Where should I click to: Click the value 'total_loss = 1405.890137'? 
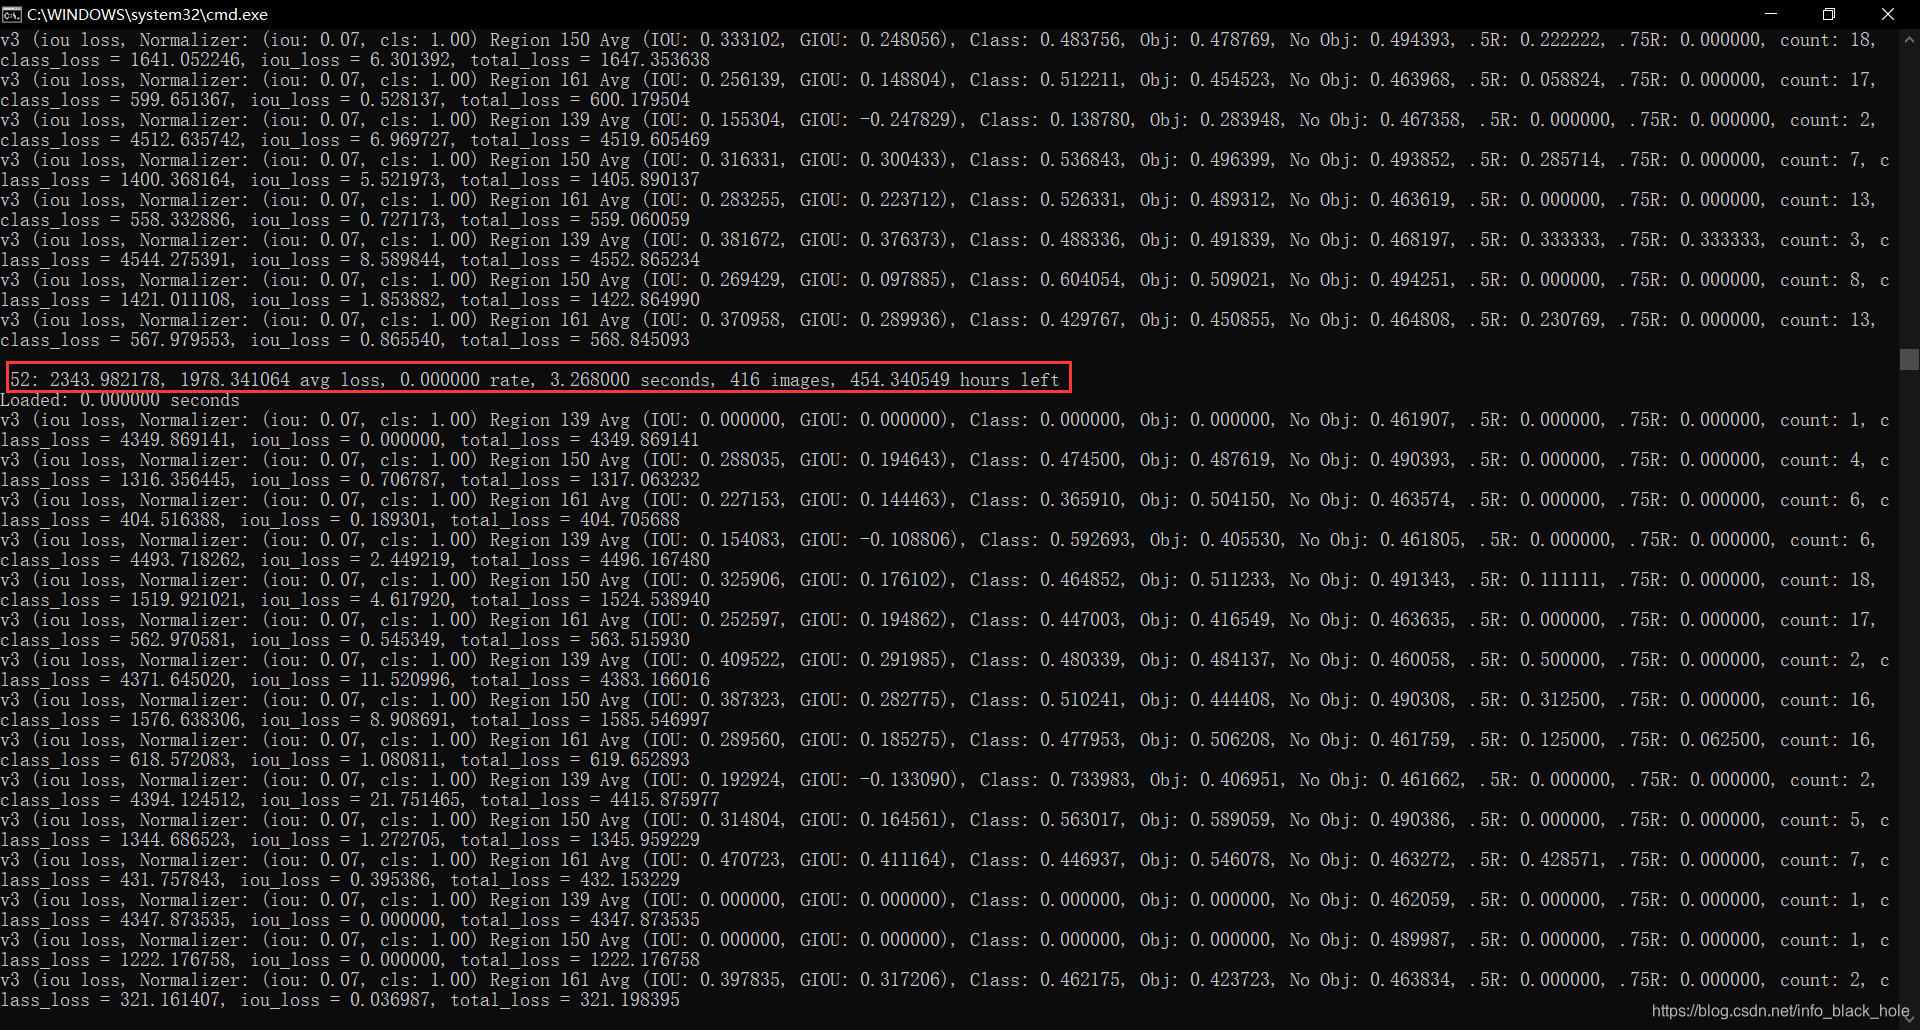coord(580,180)
